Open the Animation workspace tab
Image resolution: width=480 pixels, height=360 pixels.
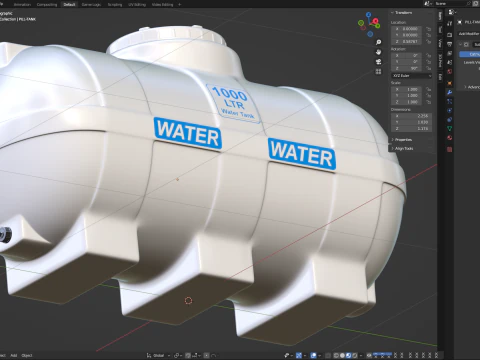tap(22, 5)
